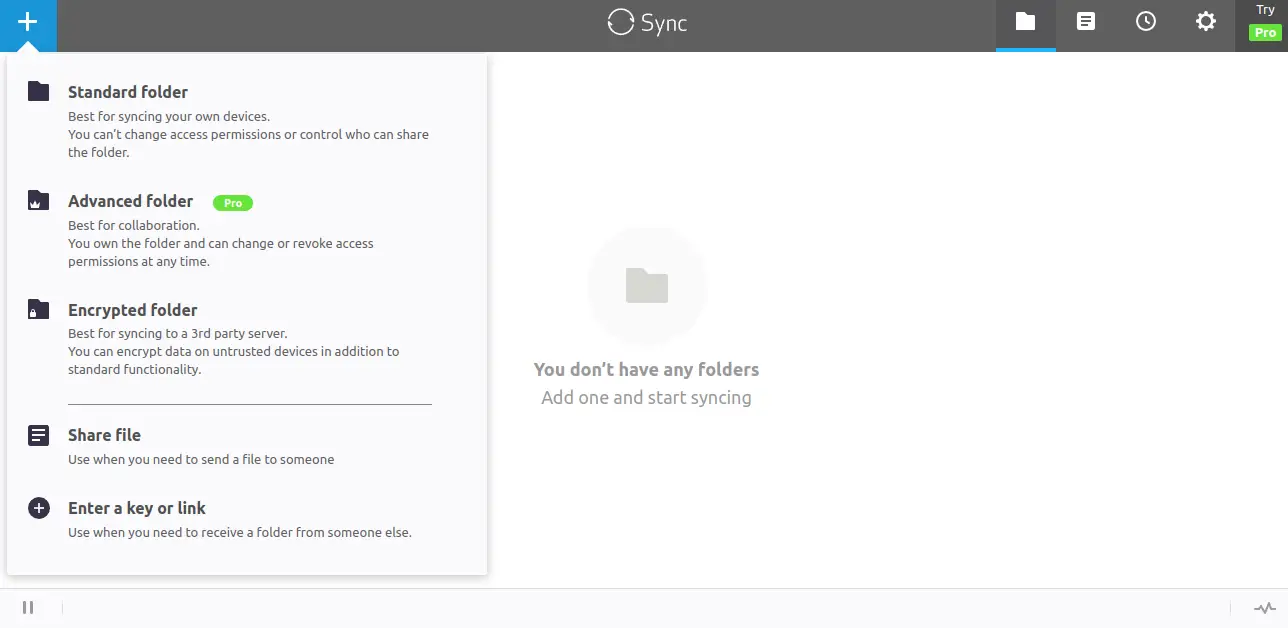
Task: Click "Use when you need to send a file" text
Action: (x=201, y=460)
